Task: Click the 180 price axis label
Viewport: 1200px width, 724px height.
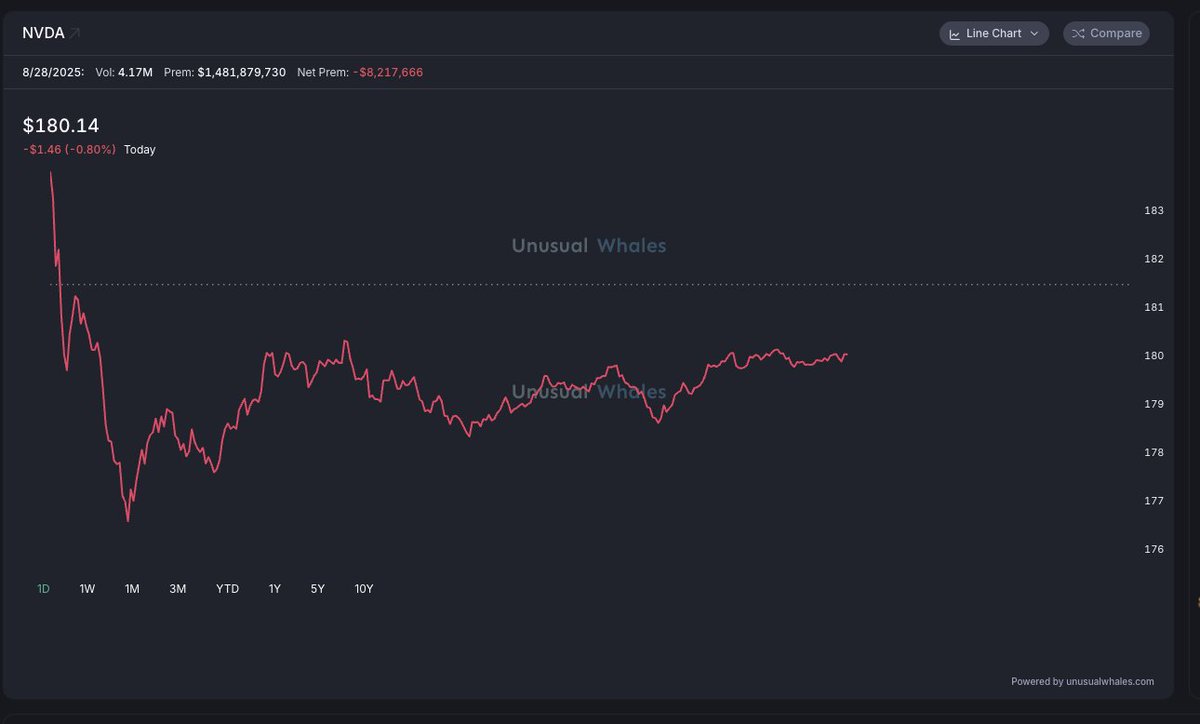Action: pyautogui.click(x=1153, y=356)
